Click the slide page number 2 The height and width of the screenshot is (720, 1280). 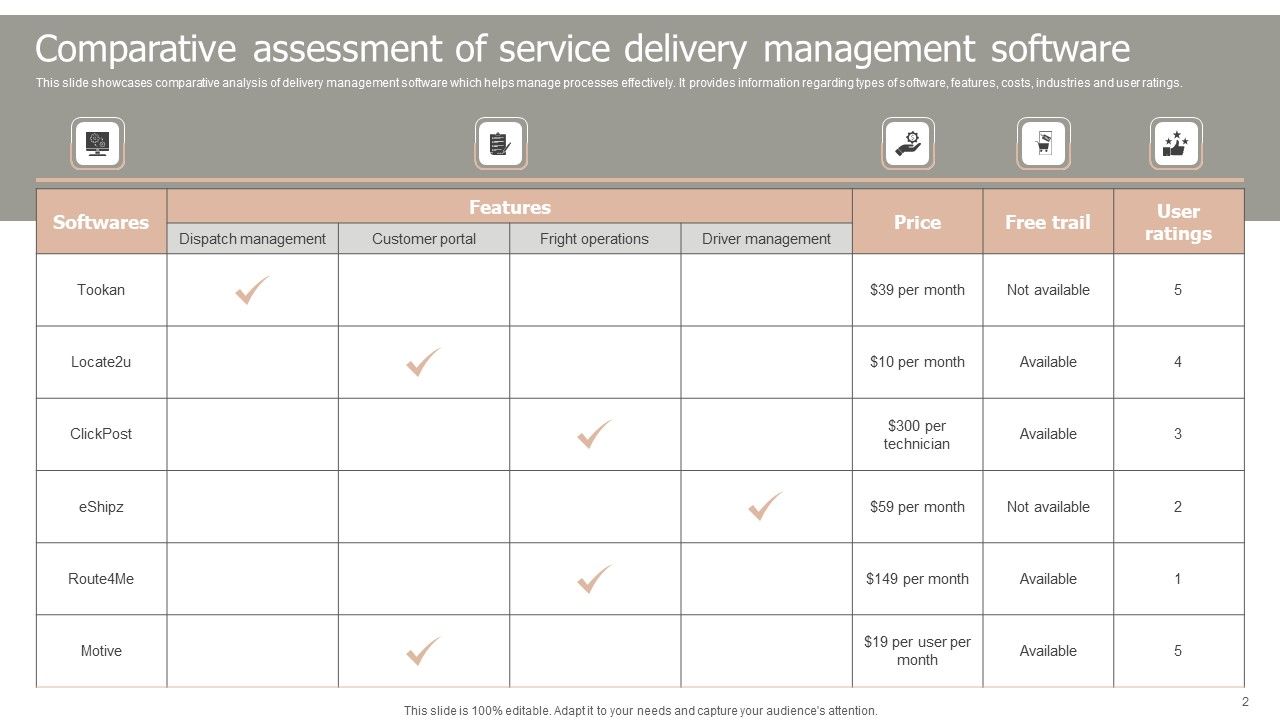coord(1245,701)
